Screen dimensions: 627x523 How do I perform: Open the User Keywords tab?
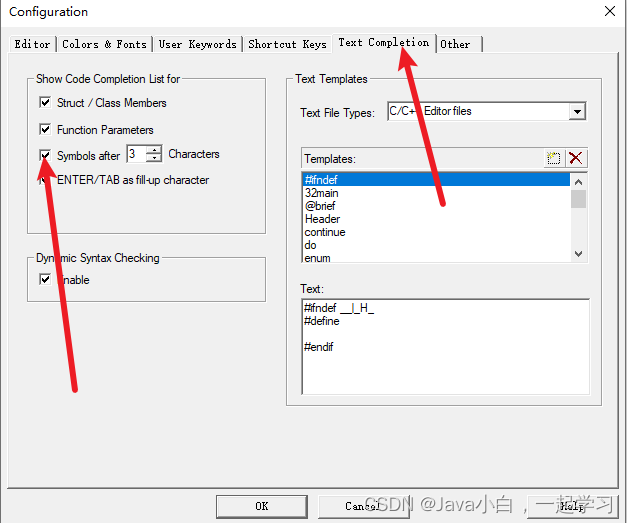pos(198,44)
